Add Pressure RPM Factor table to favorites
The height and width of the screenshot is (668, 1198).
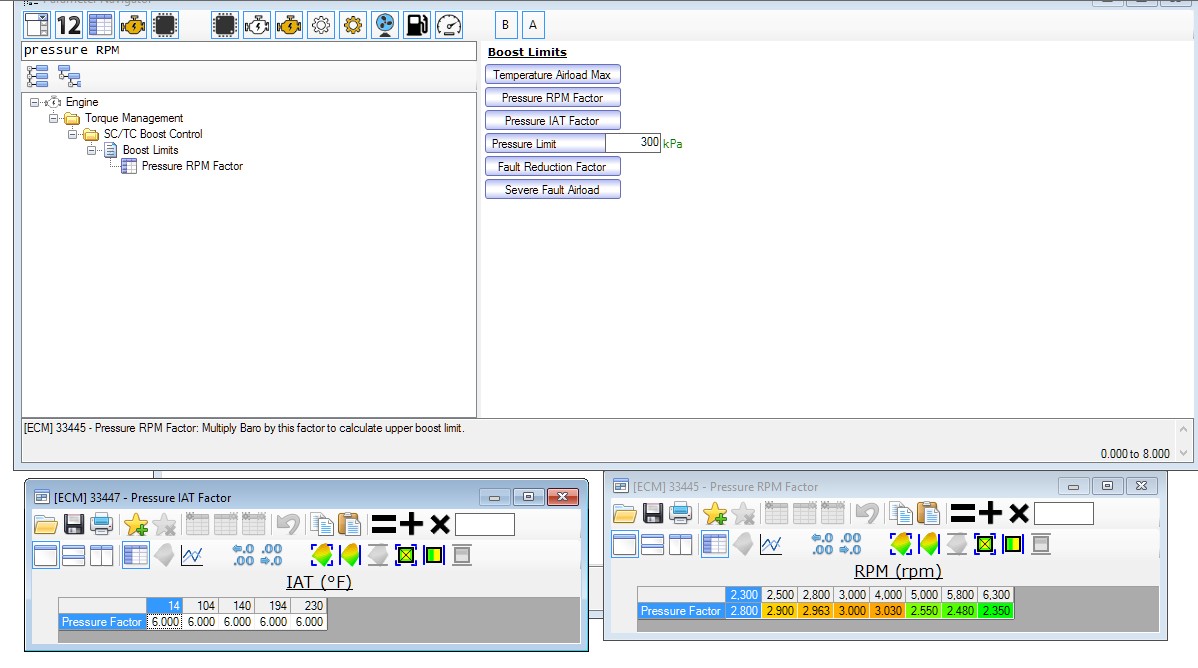click(x=715, y=514)
